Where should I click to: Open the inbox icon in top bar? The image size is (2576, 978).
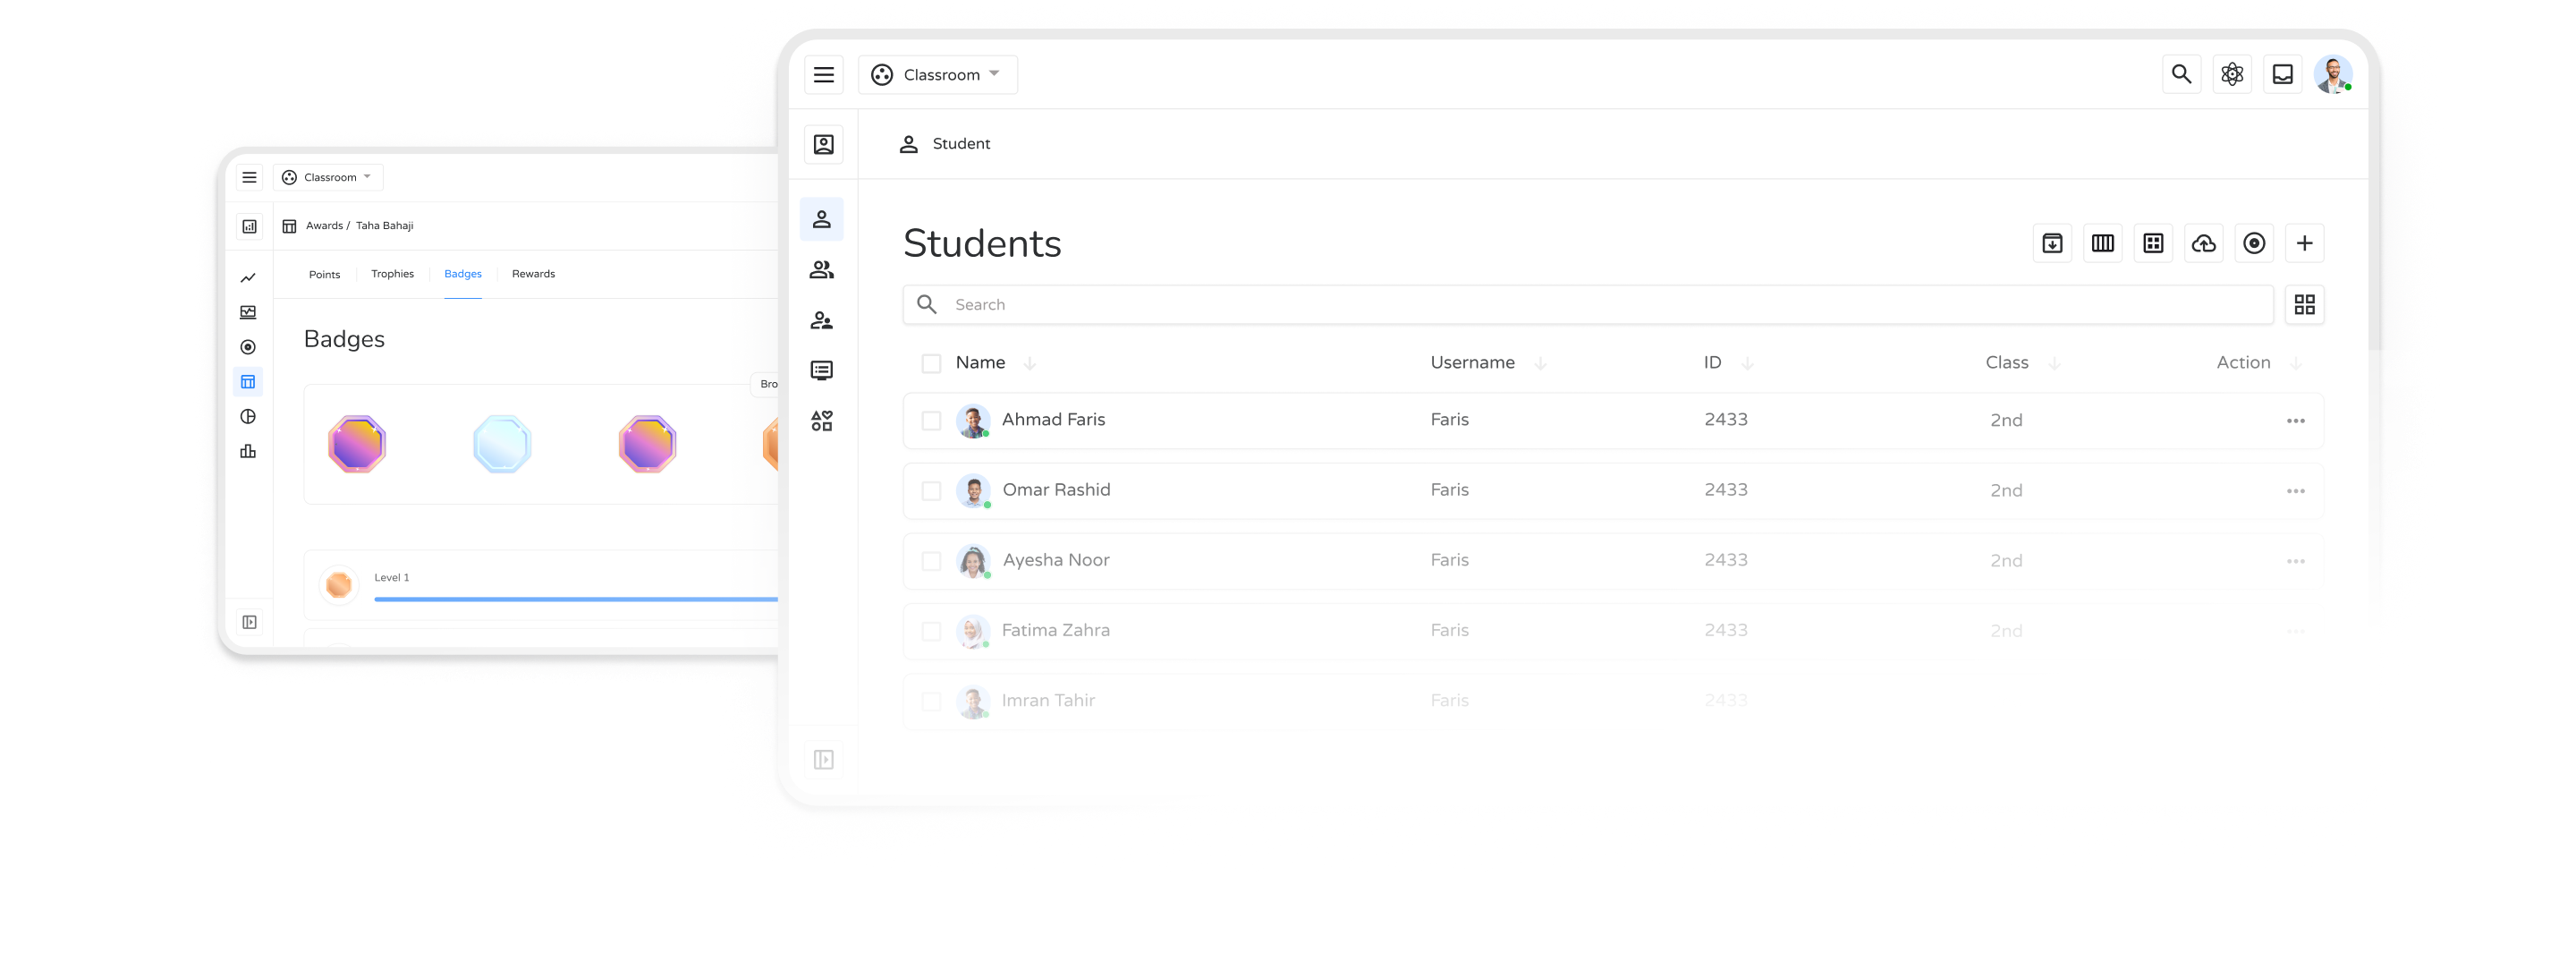pos(2282,74)
